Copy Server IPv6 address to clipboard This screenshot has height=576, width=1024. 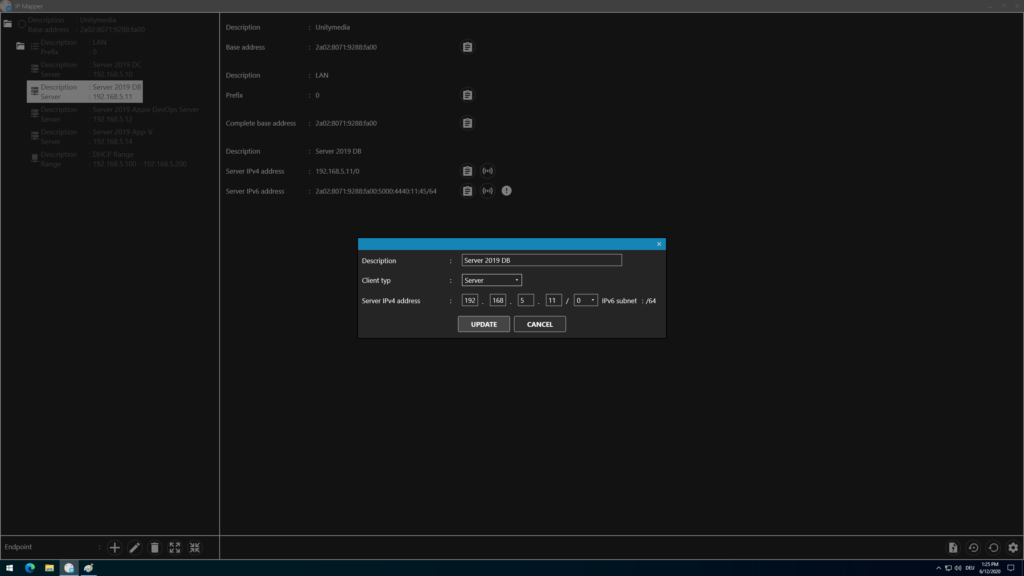(467, 191)
